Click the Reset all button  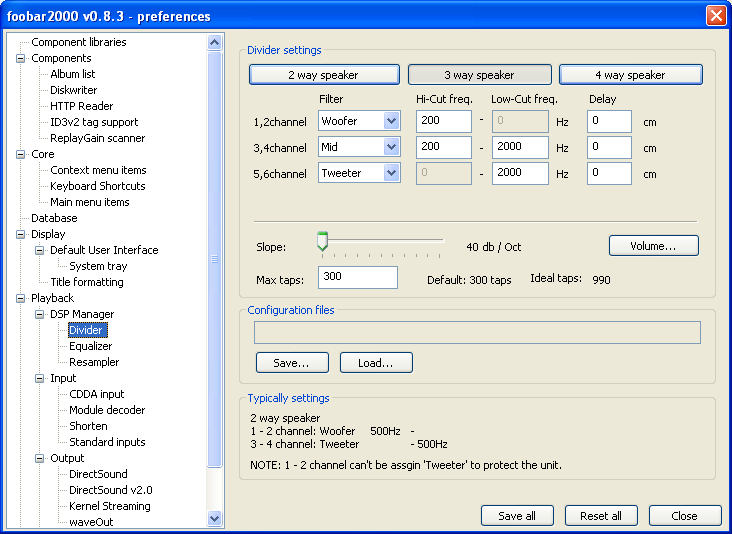601,516
